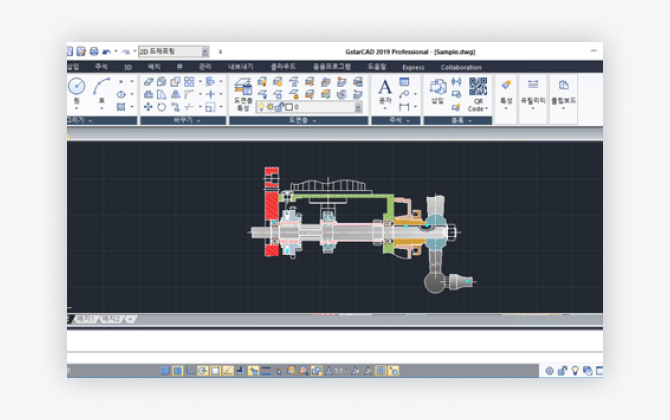
Task: Click the Print icon in quick access toolbar
Action: pyautogui.click(x=94, y=51)
